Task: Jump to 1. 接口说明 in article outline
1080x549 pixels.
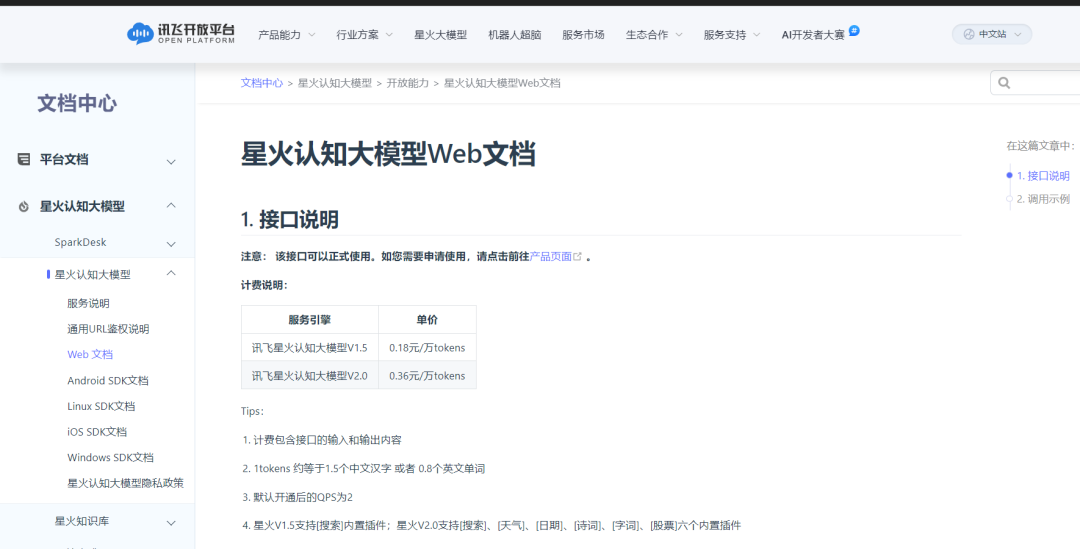Action: coord(1043,176)
